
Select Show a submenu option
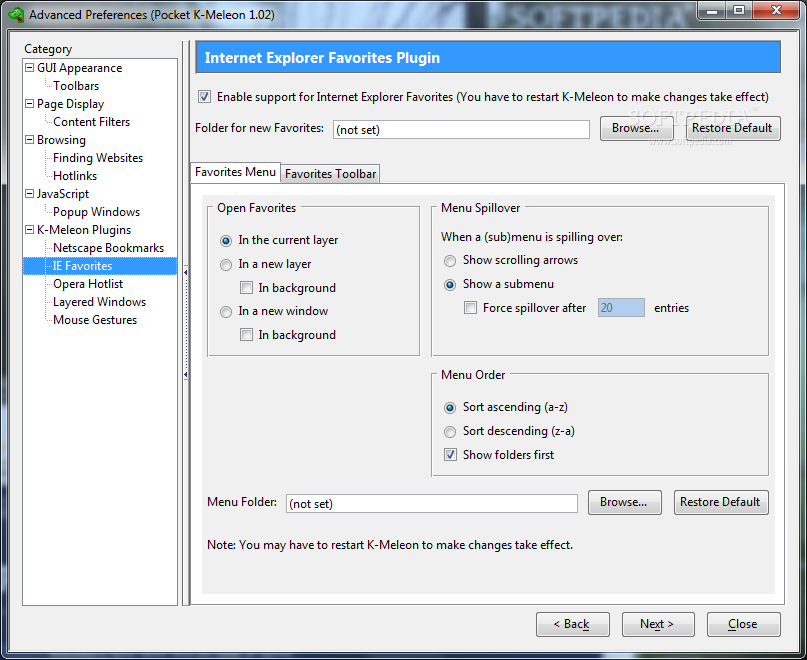click(450, 285)
